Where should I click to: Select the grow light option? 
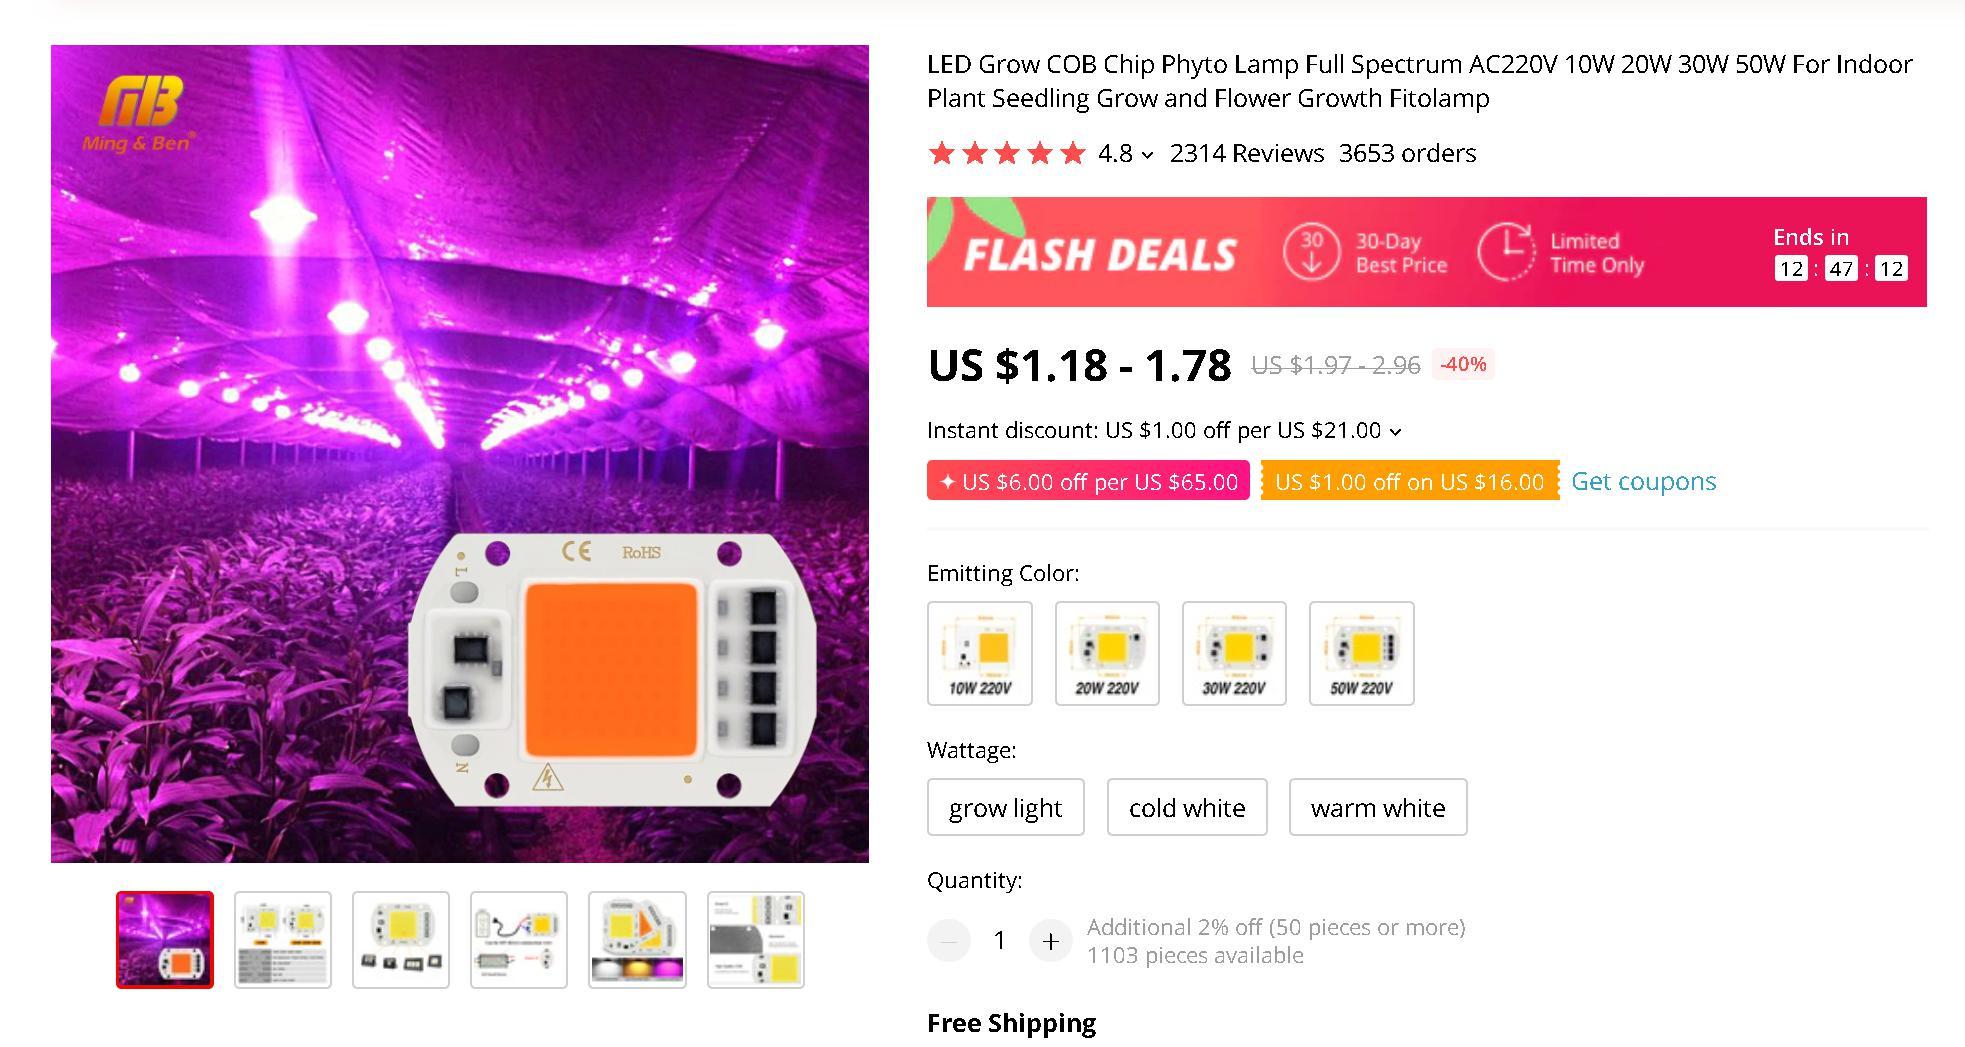(x=1005, y=807)
